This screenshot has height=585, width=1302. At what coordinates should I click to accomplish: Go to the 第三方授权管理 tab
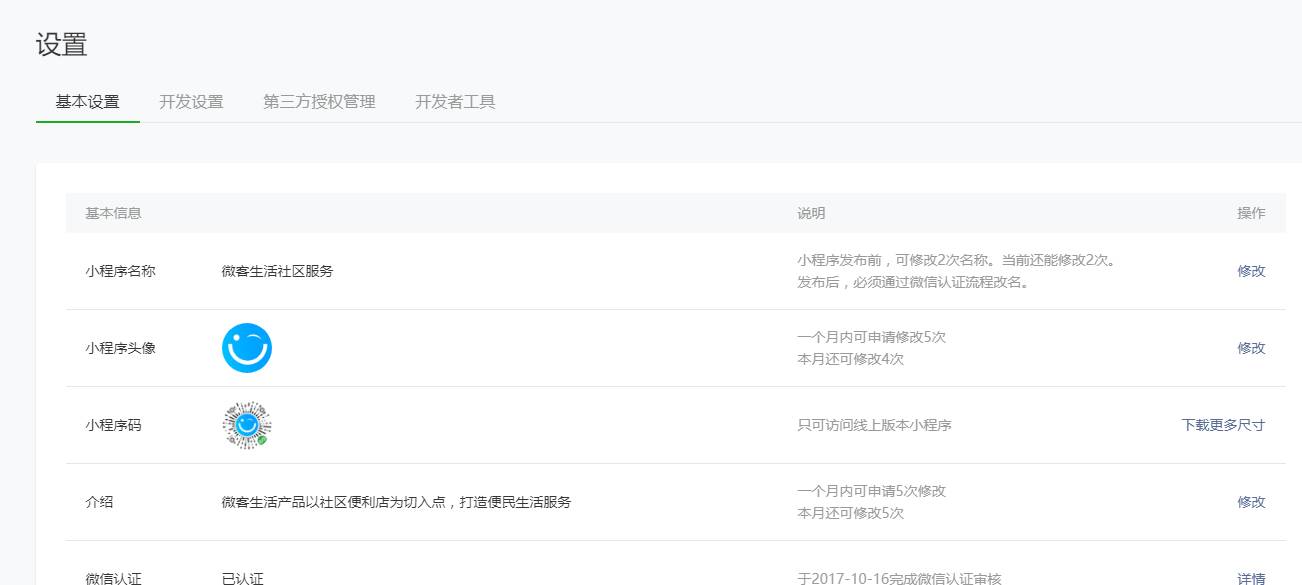point(319,102)
